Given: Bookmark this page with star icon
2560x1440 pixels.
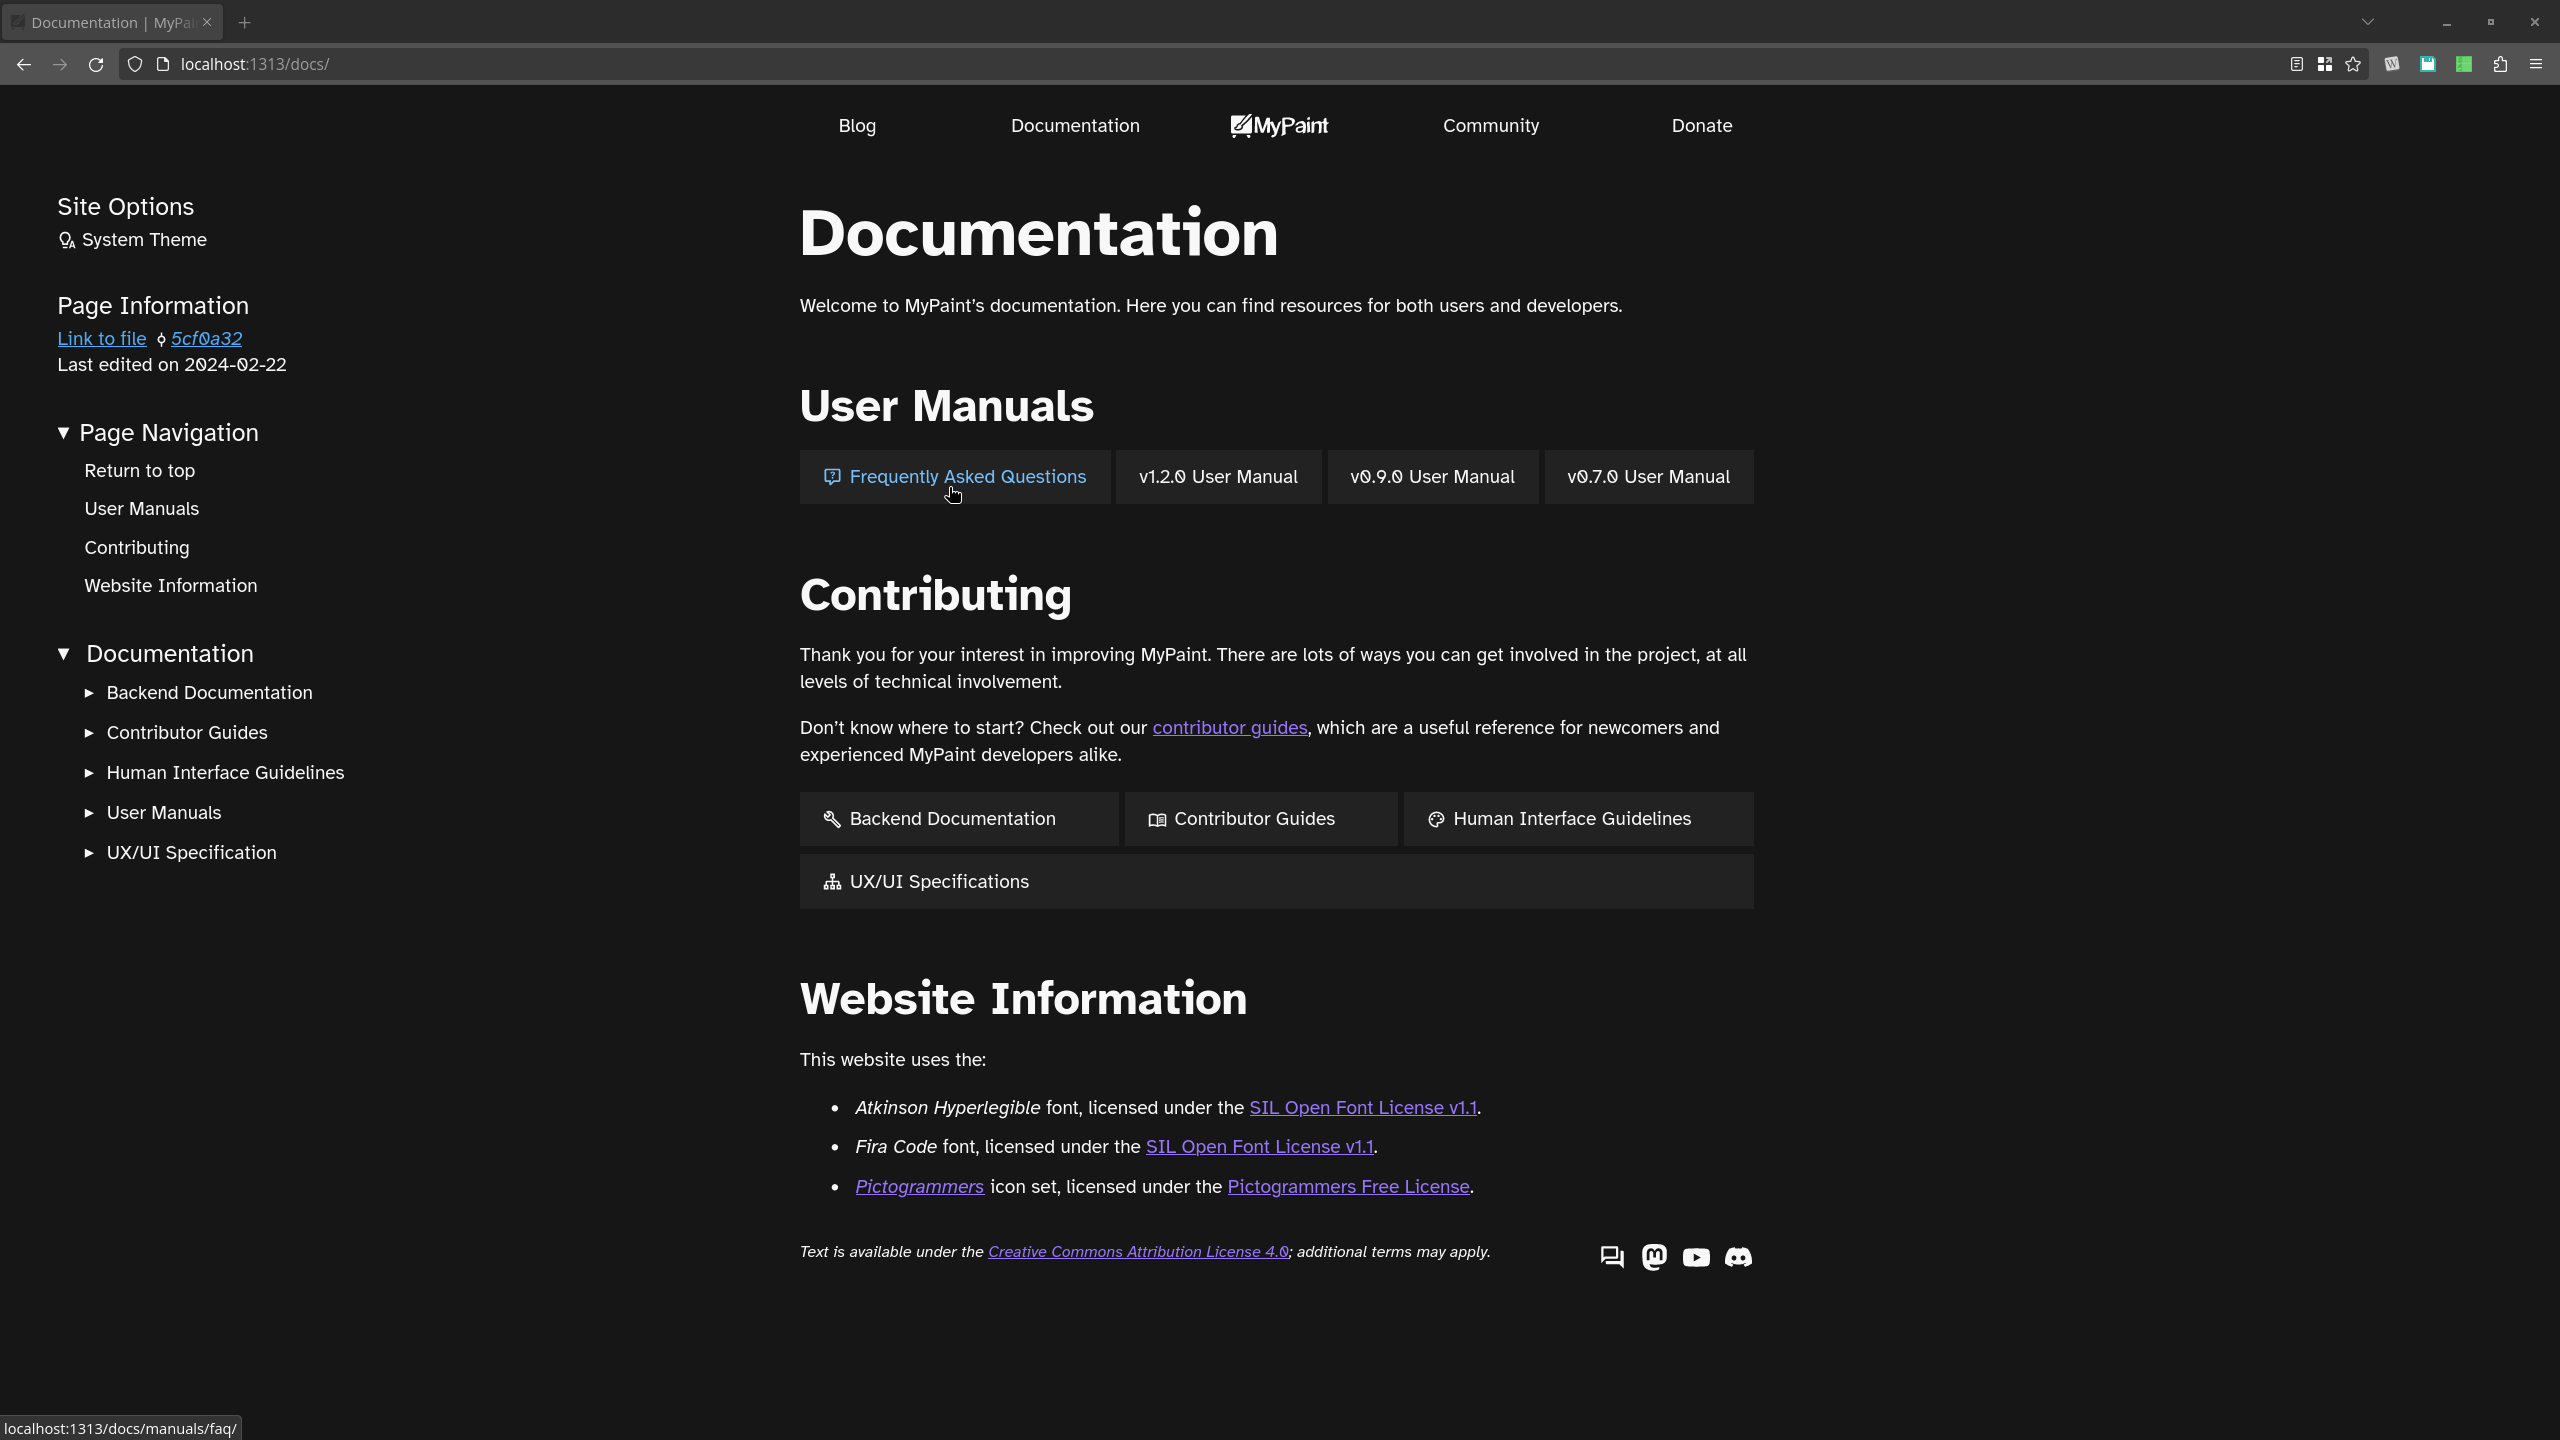Looking at the screenshot, I should pos(2353,64).
